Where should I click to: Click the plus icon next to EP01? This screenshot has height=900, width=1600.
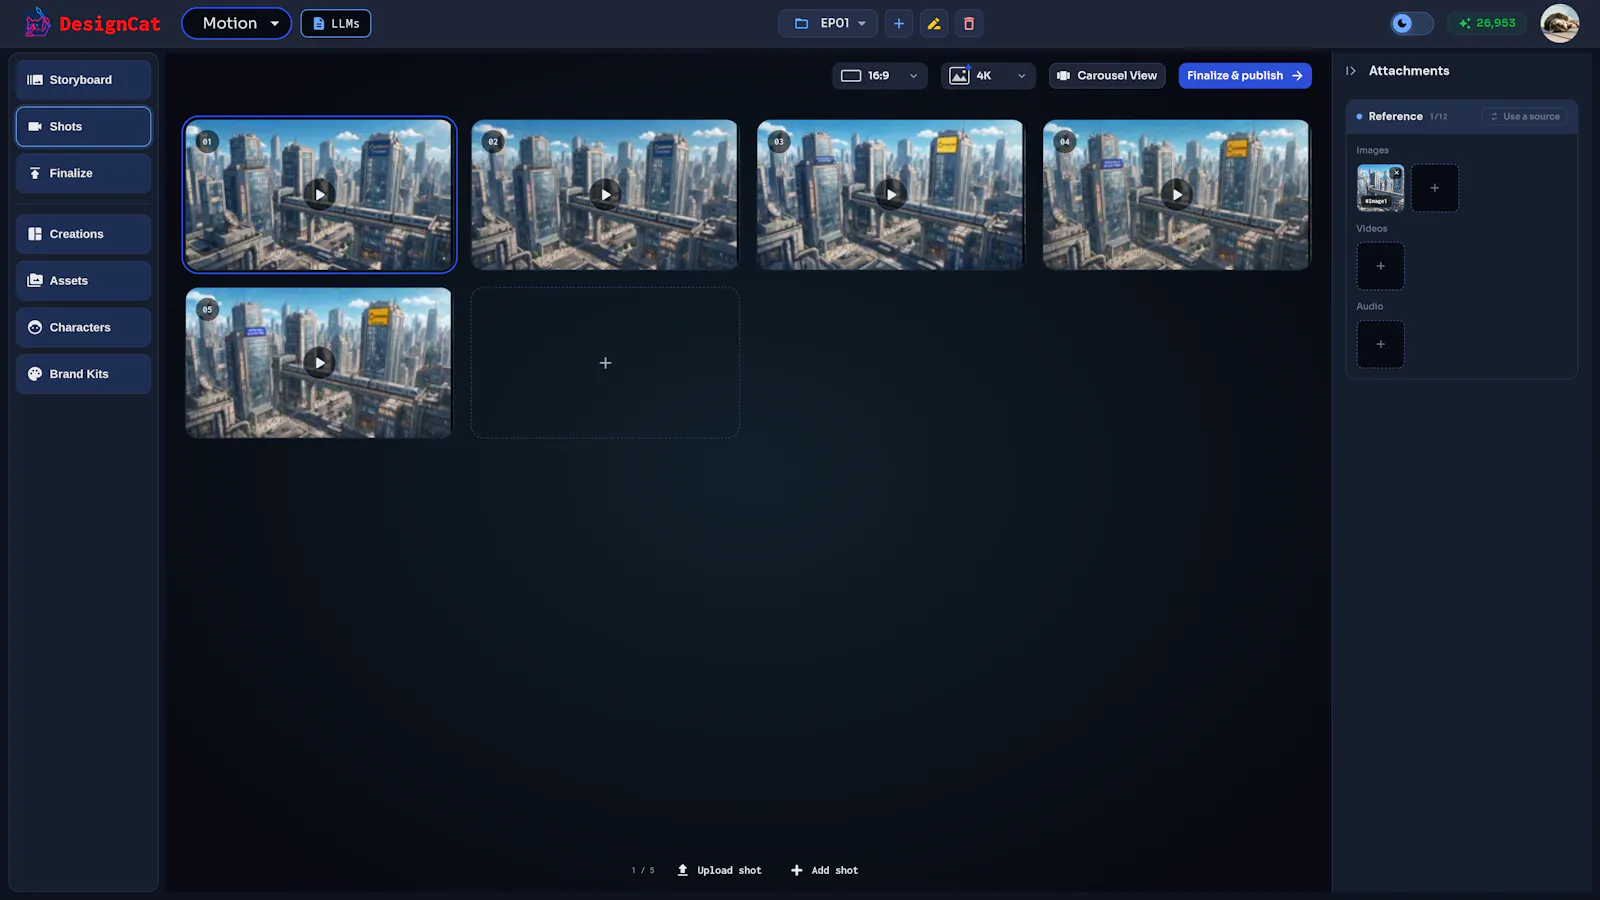[x=899, y=23]
